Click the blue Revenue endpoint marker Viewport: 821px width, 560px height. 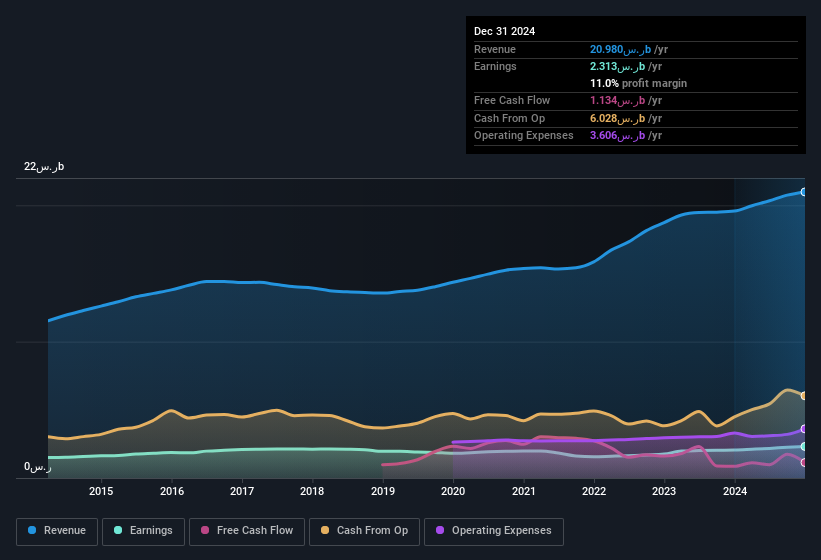click(x=804, y=192)
